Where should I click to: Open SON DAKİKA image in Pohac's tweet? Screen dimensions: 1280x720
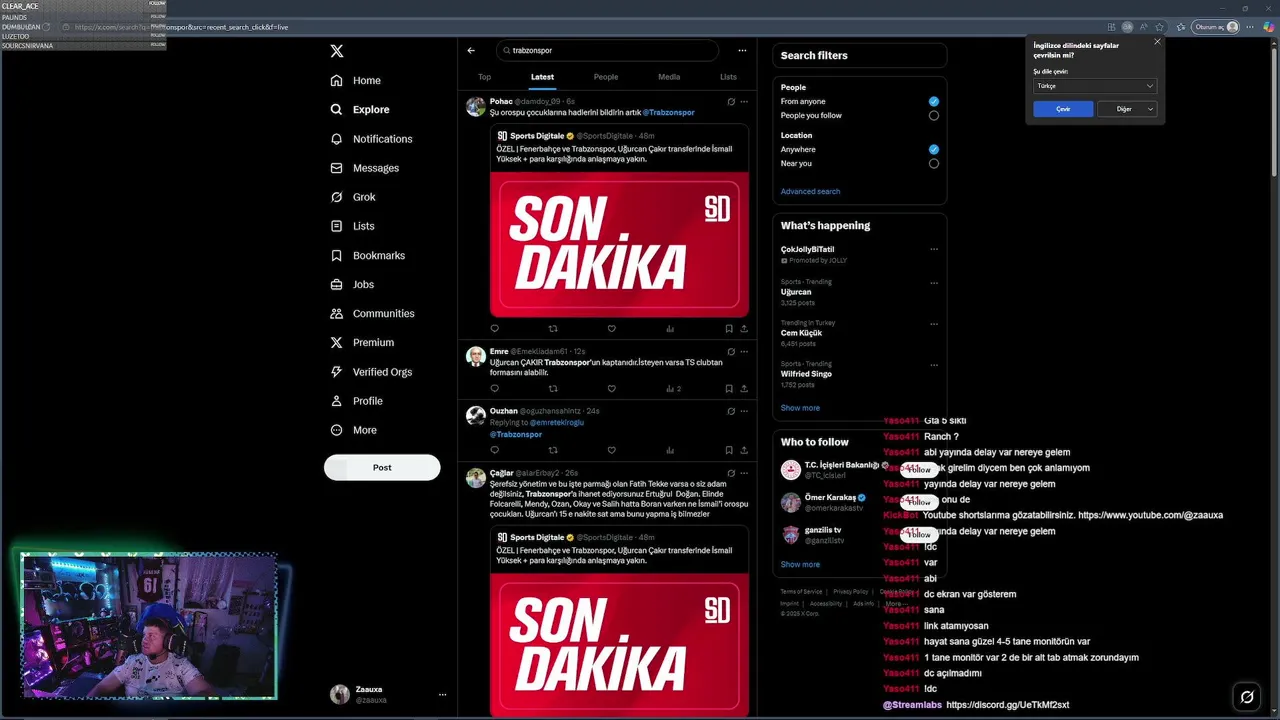pyautogui.click(x=619, y=244)
